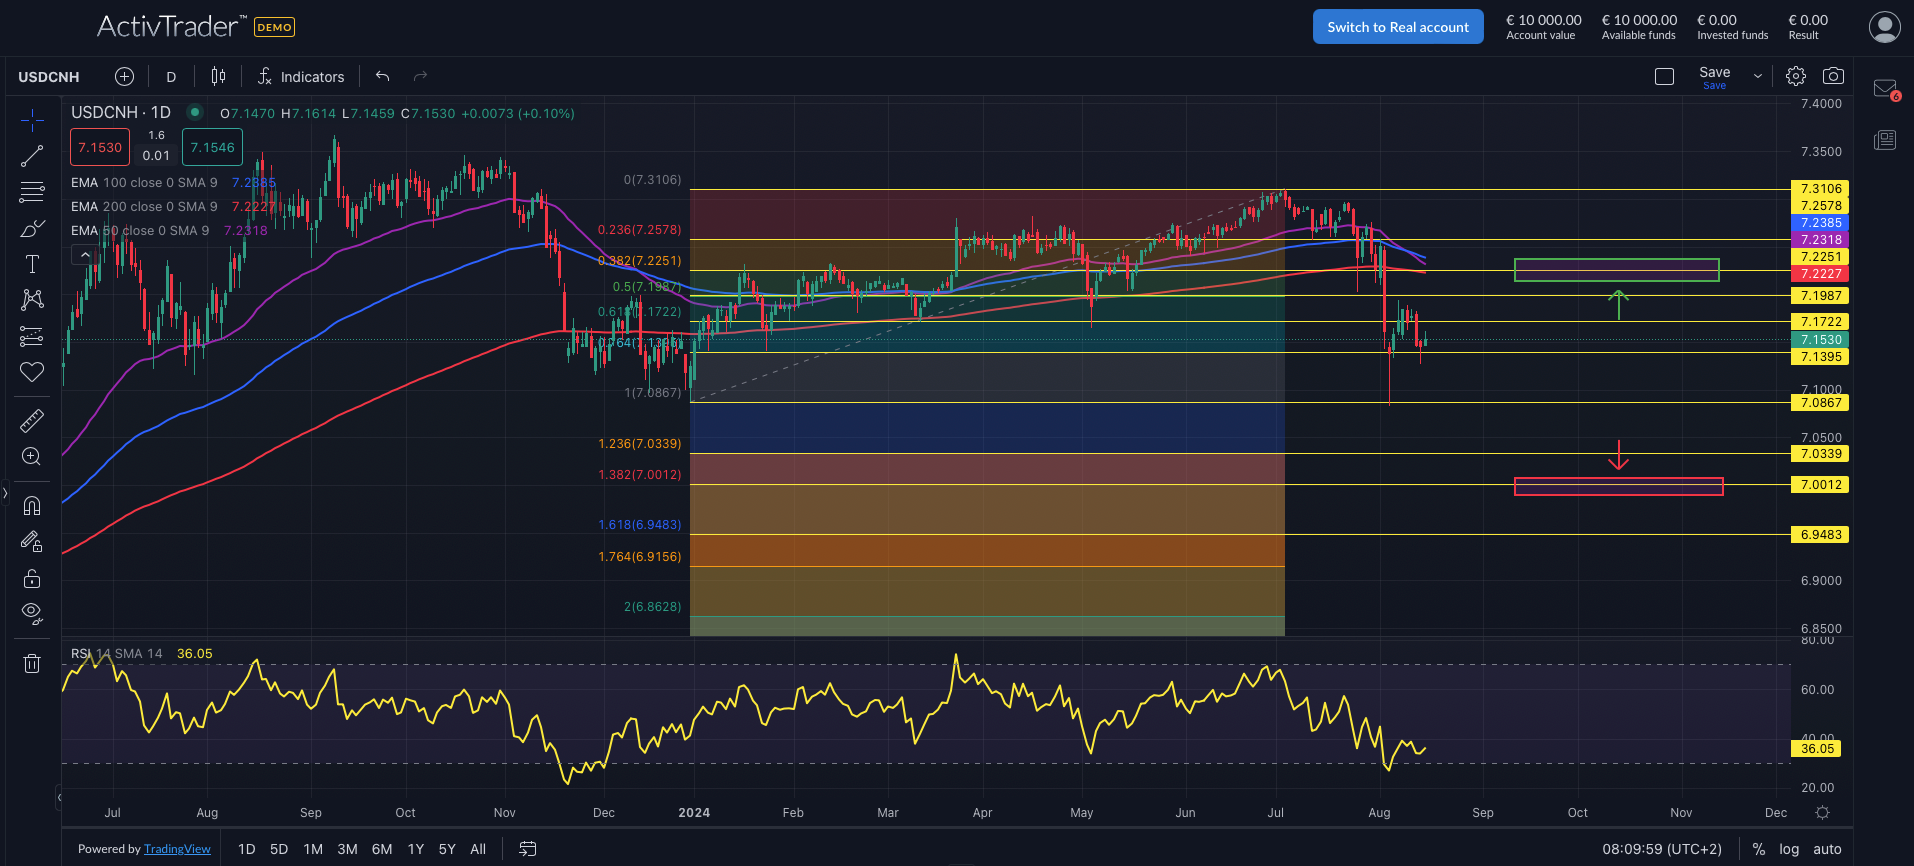Enable auto scale for the chart
Viewport: 1914px width, 866px height.
1827,849
